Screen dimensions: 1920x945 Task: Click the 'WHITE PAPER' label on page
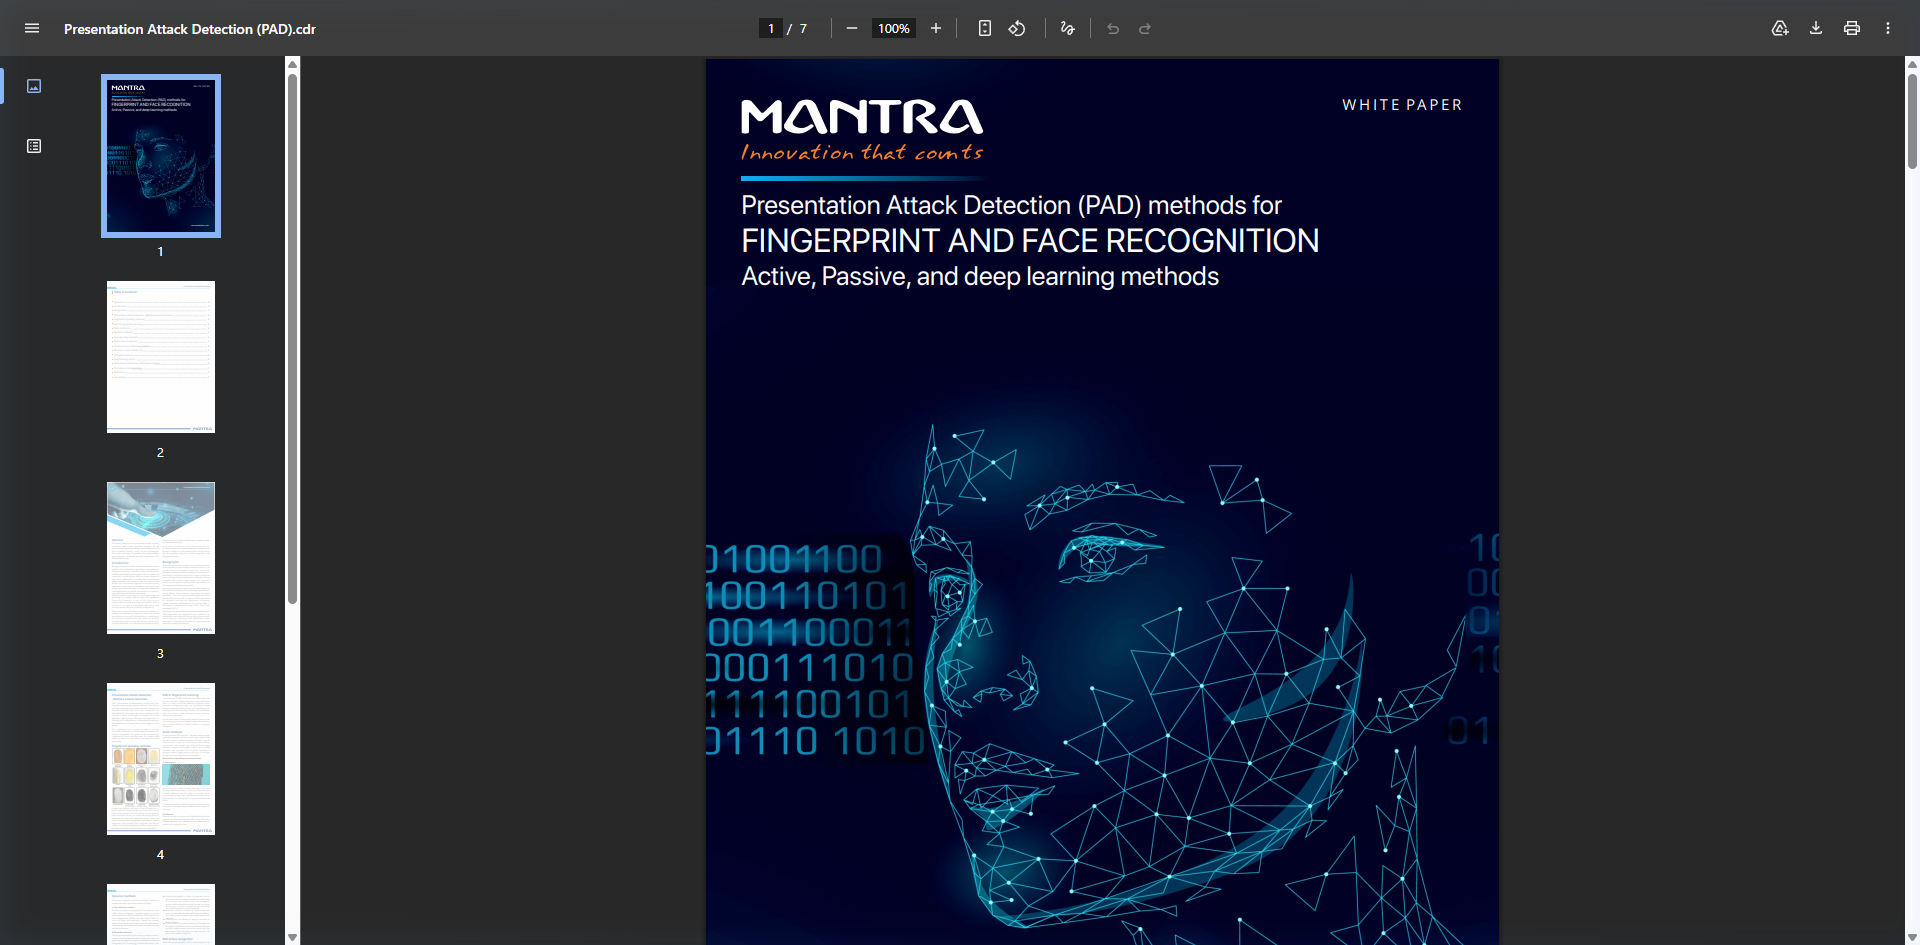click(1402, 105)
